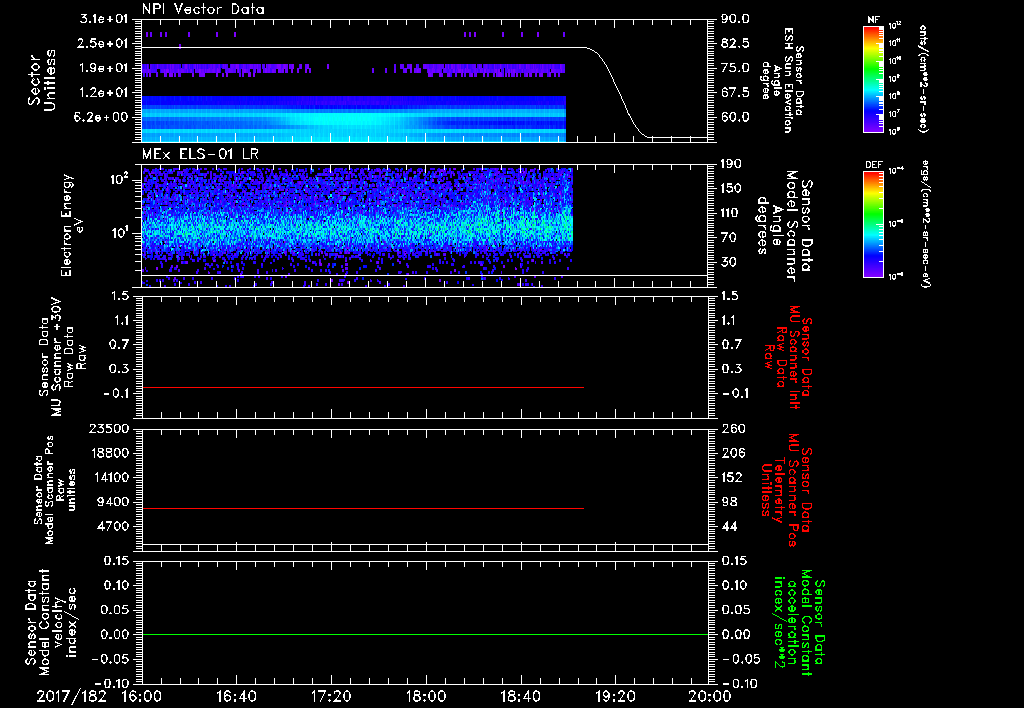Click the '260' telemetry tick label
1024x708 pixels.
click(733, 428)
